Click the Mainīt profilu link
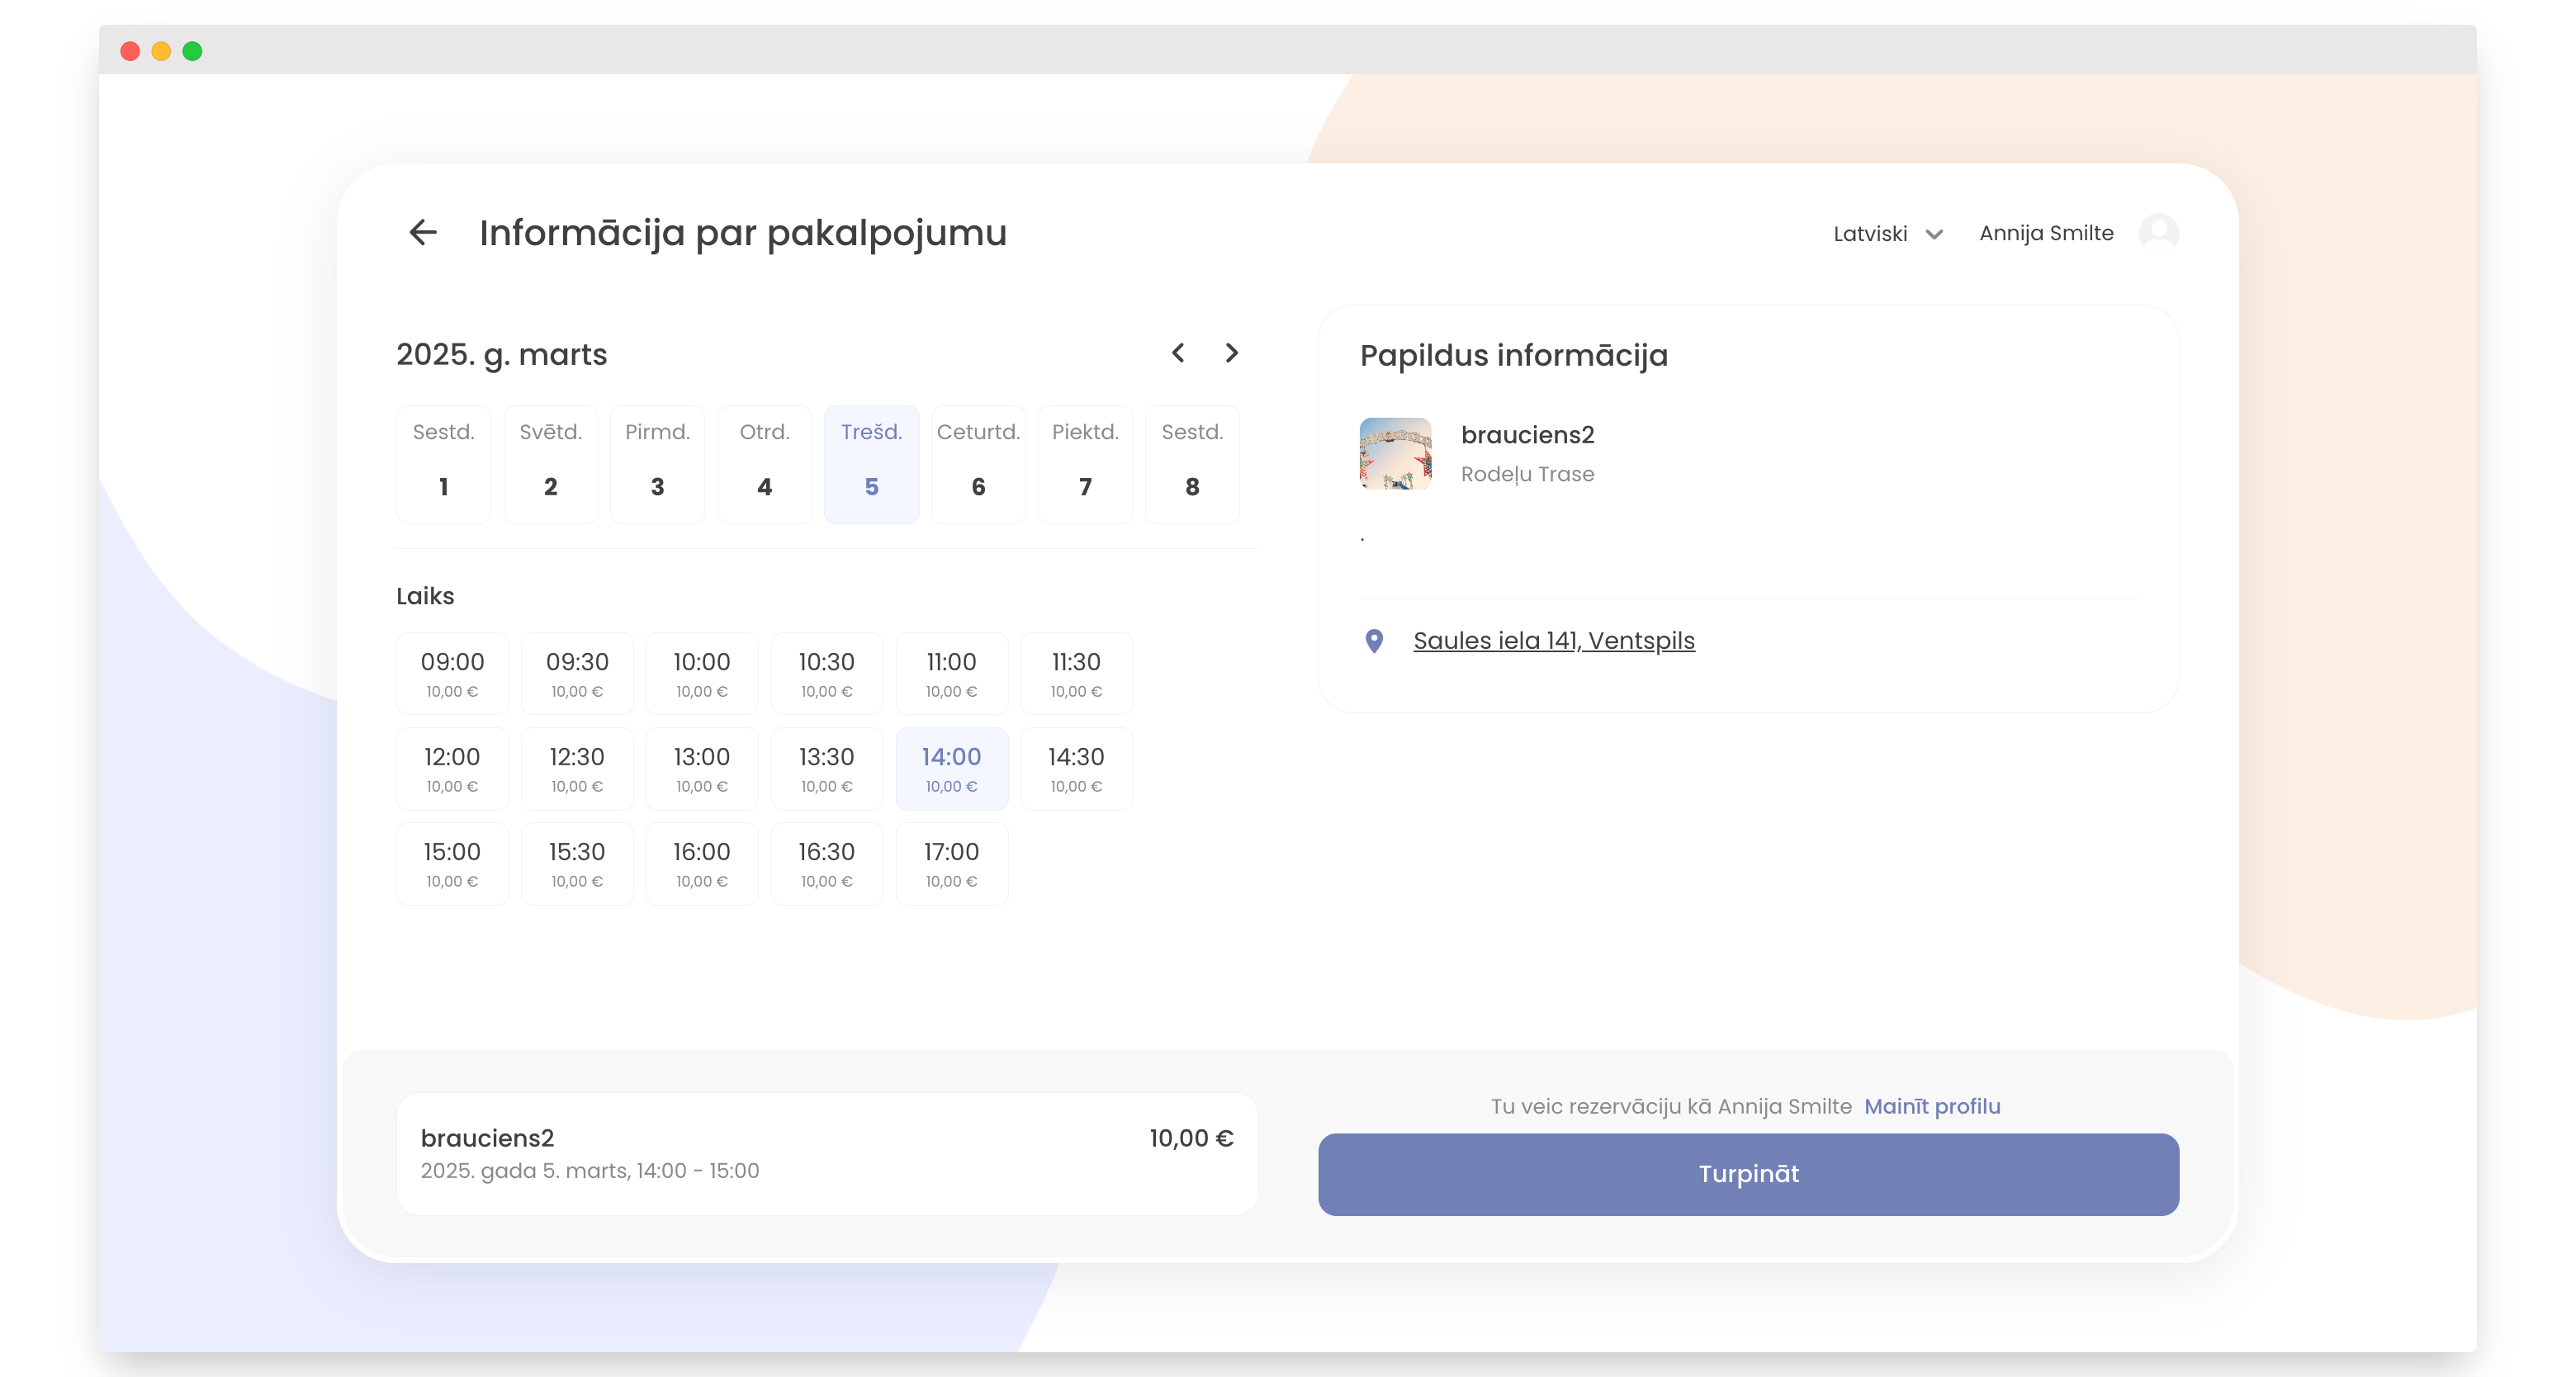 click(x=1932, y=1106)
